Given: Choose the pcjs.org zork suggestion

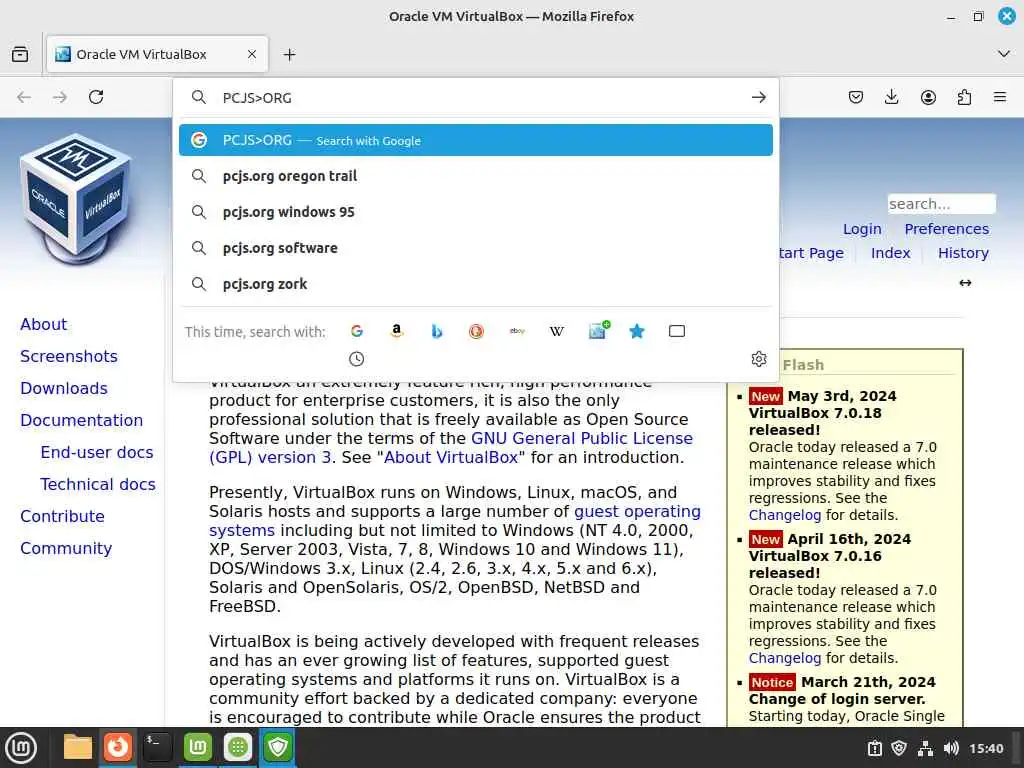Looking at the screenshot, I should (x=475, y=283).
